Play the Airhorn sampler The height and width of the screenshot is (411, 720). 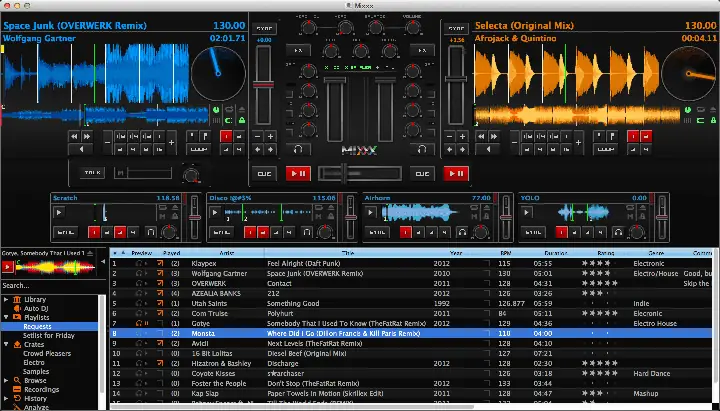(x=370, y=213)
